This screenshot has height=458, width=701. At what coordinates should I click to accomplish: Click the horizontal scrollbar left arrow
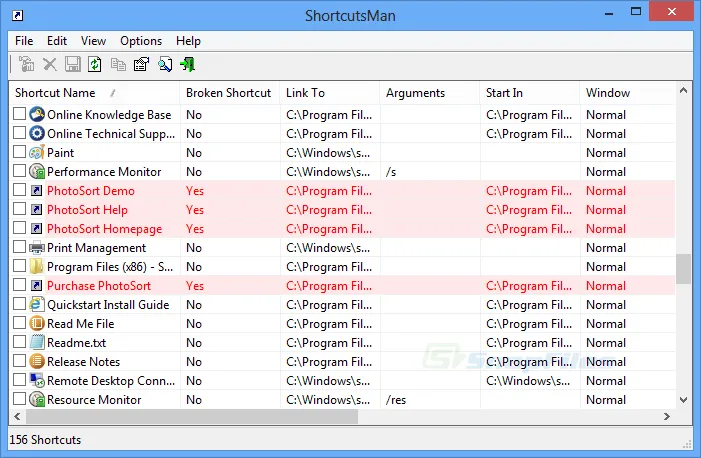click(17, 416)
